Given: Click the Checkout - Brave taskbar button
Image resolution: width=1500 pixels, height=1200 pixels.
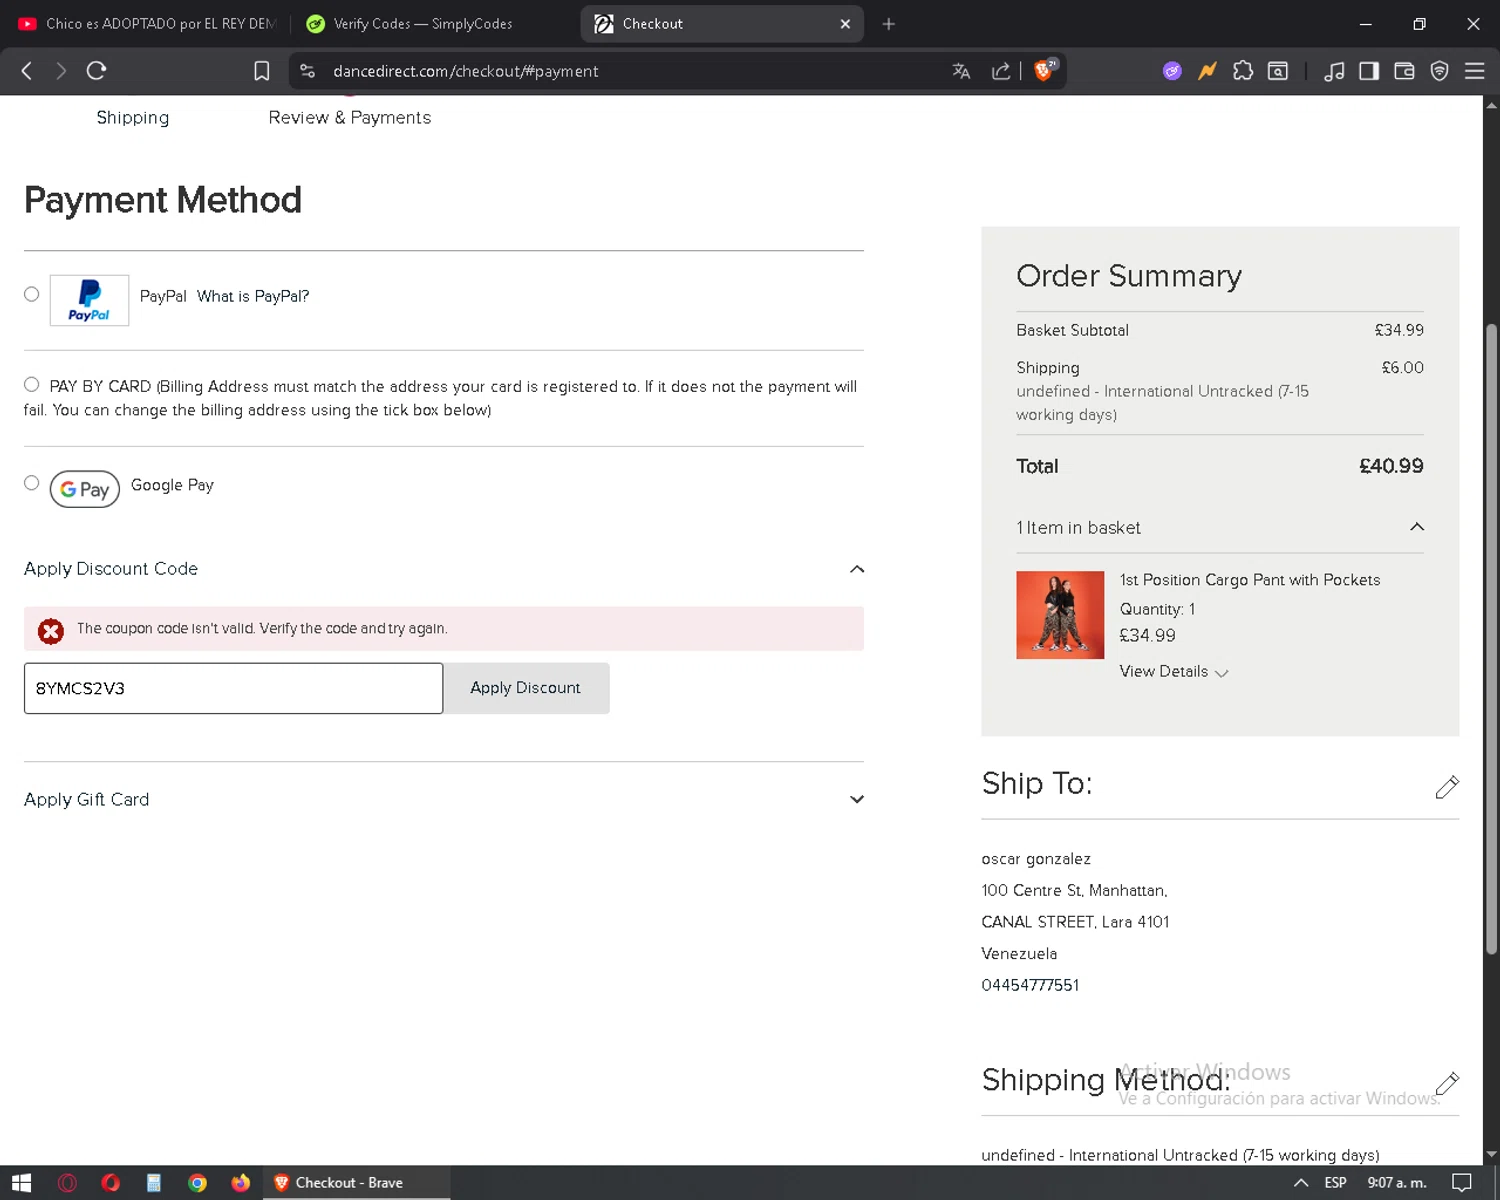Looking at the screenshot, I should (357, 1183).
